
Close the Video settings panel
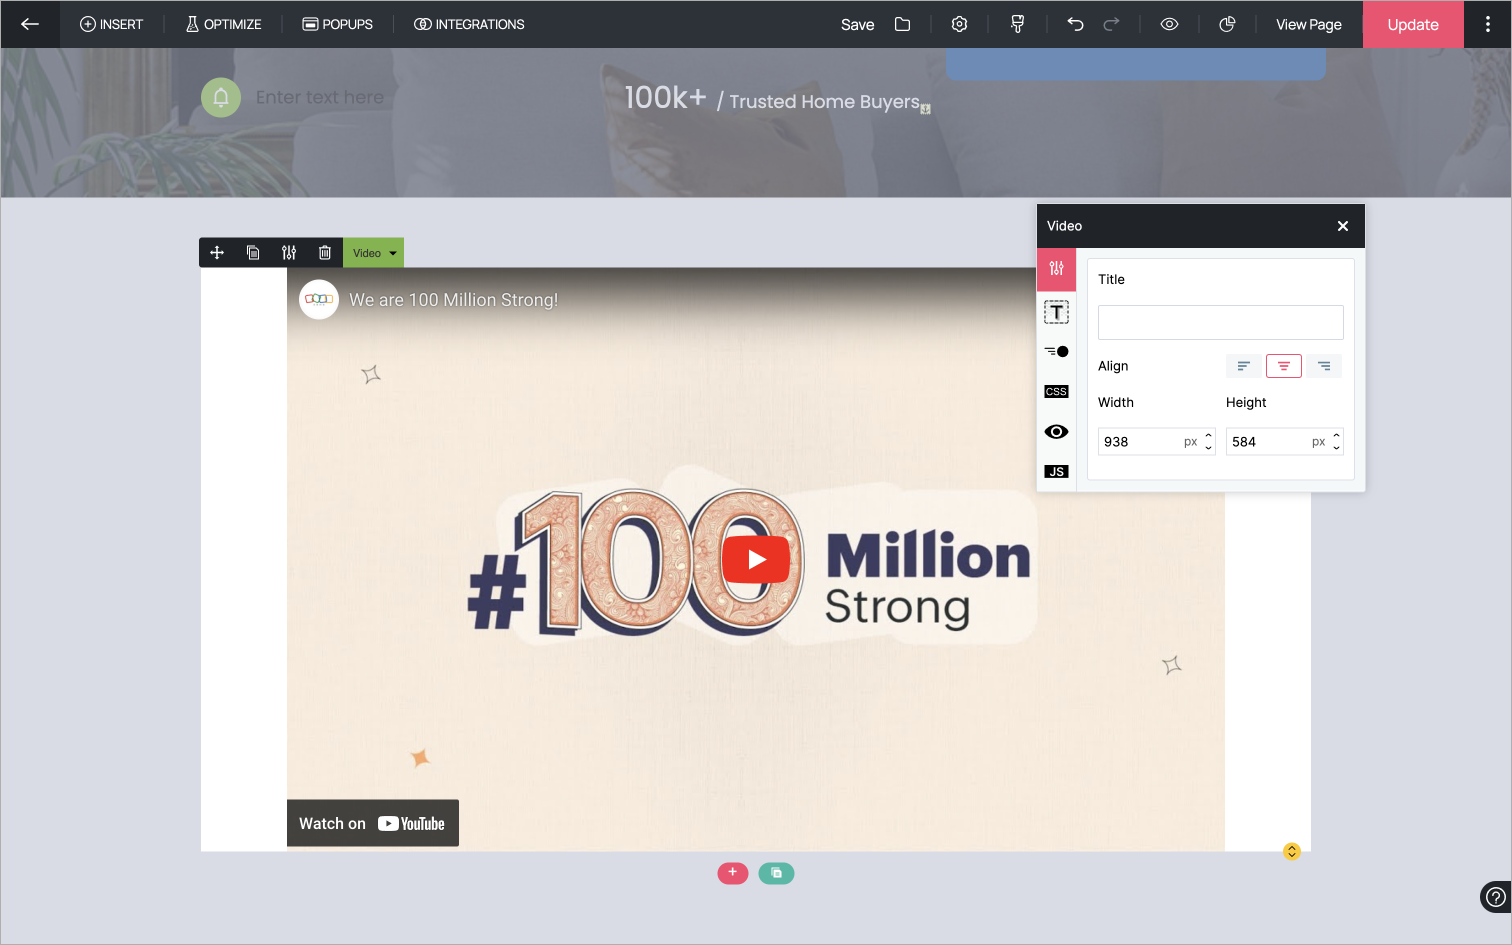[1343, 226]
